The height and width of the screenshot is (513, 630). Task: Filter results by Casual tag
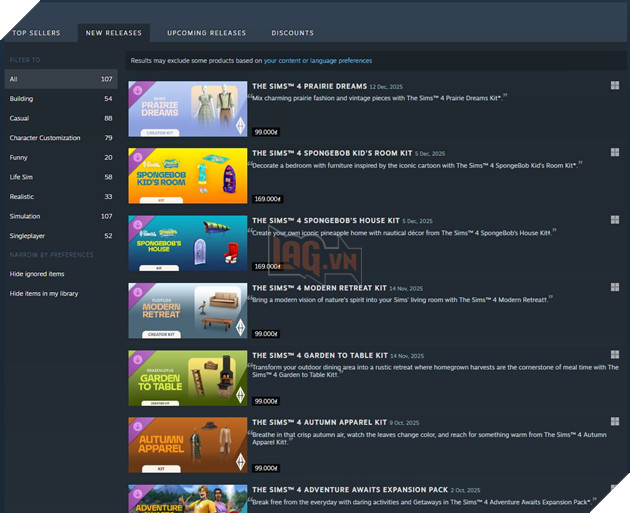coord(19,118)
